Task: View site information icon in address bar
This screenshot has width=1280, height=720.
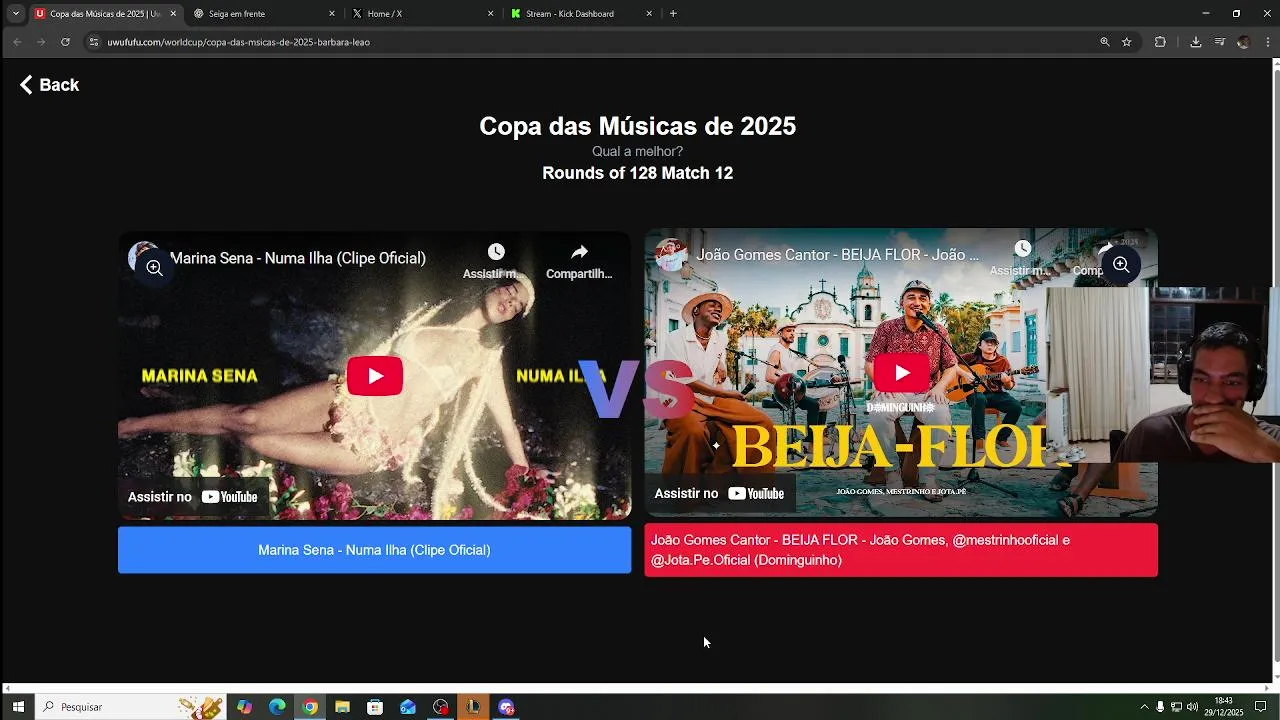Action: pos(94,42)
